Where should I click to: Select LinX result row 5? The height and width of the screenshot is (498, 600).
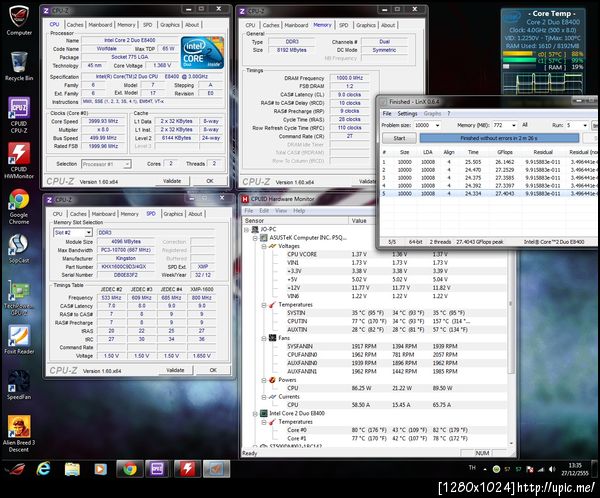click(x=488, y=194)
